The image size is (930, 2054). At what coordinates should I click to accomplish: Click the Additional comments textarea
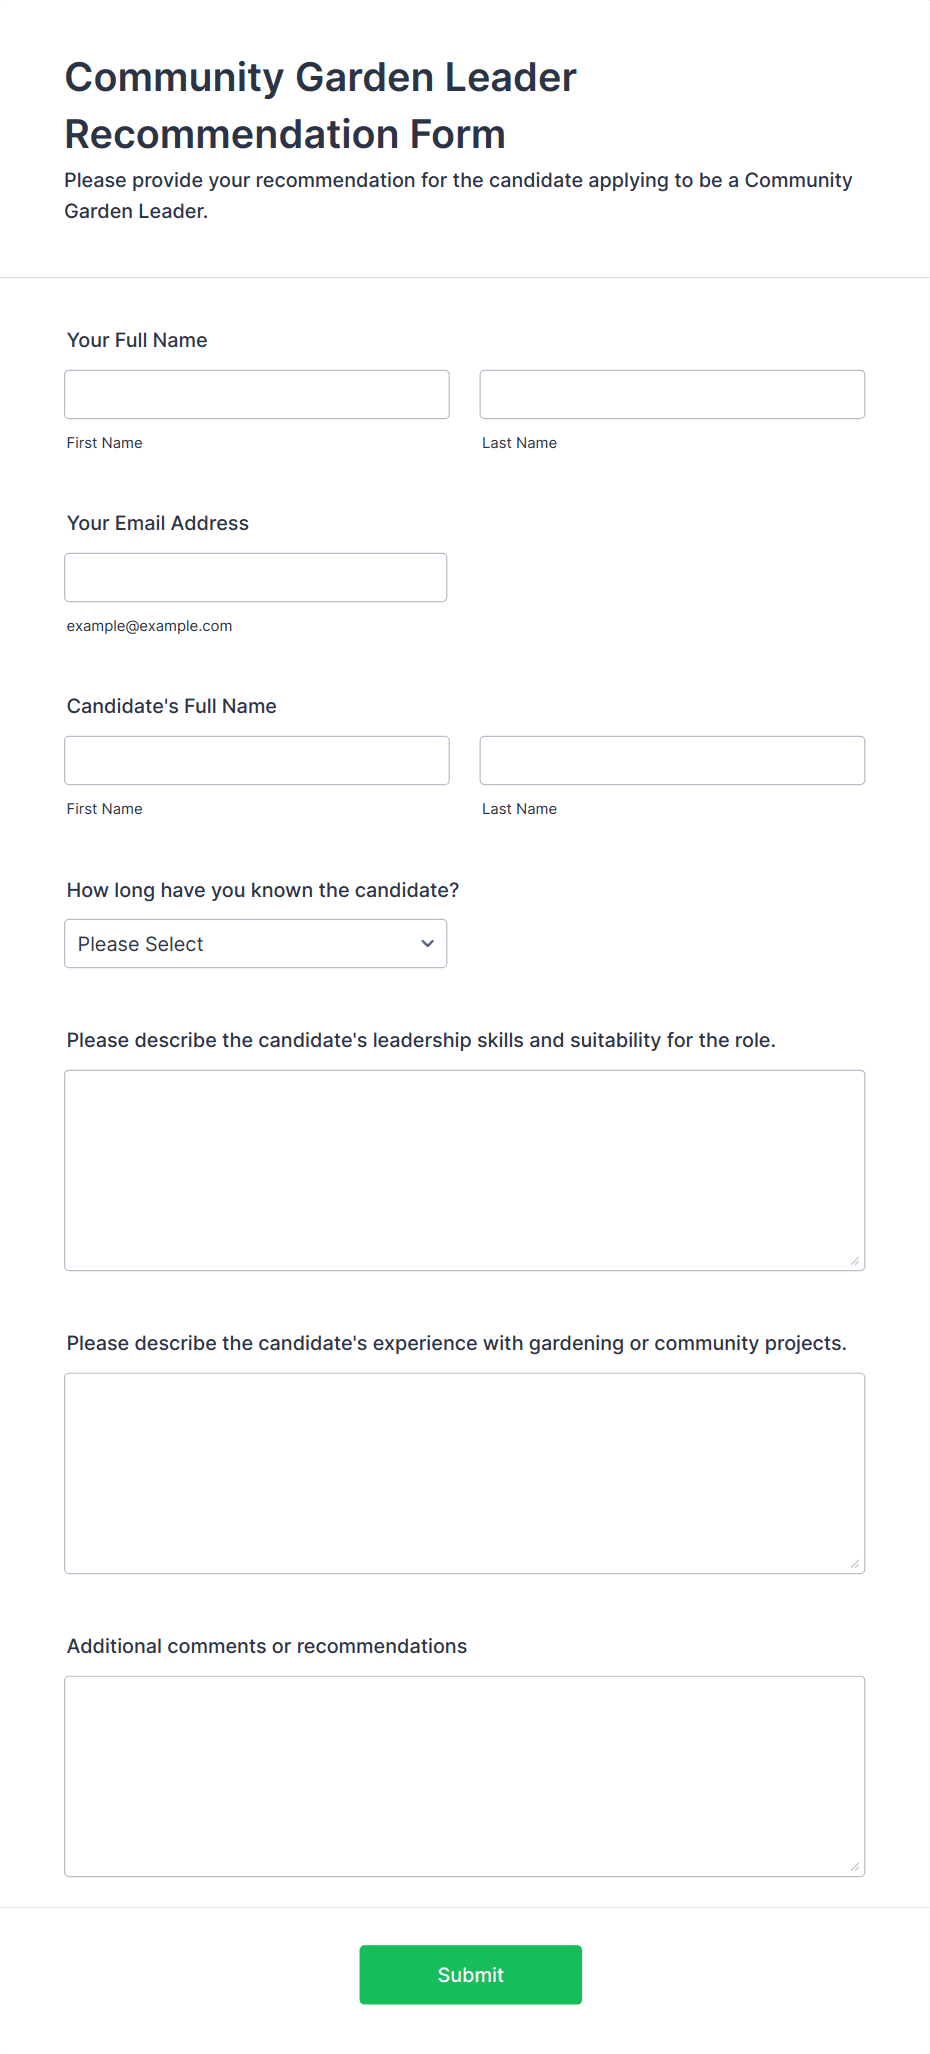pos(465,1777)
